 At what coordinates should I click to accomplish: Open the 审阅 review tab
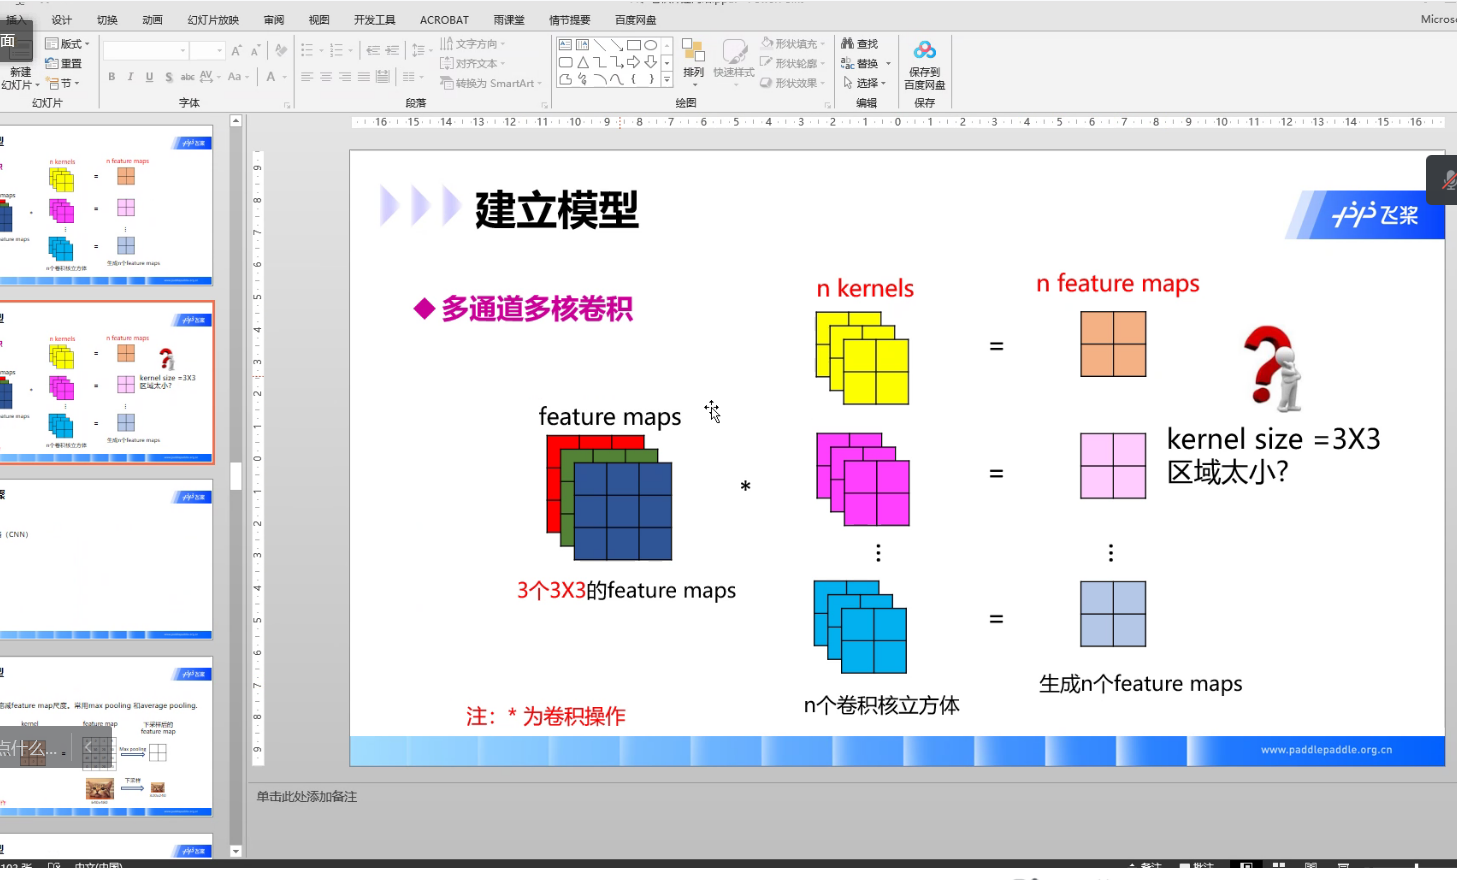tap(274, 20)
